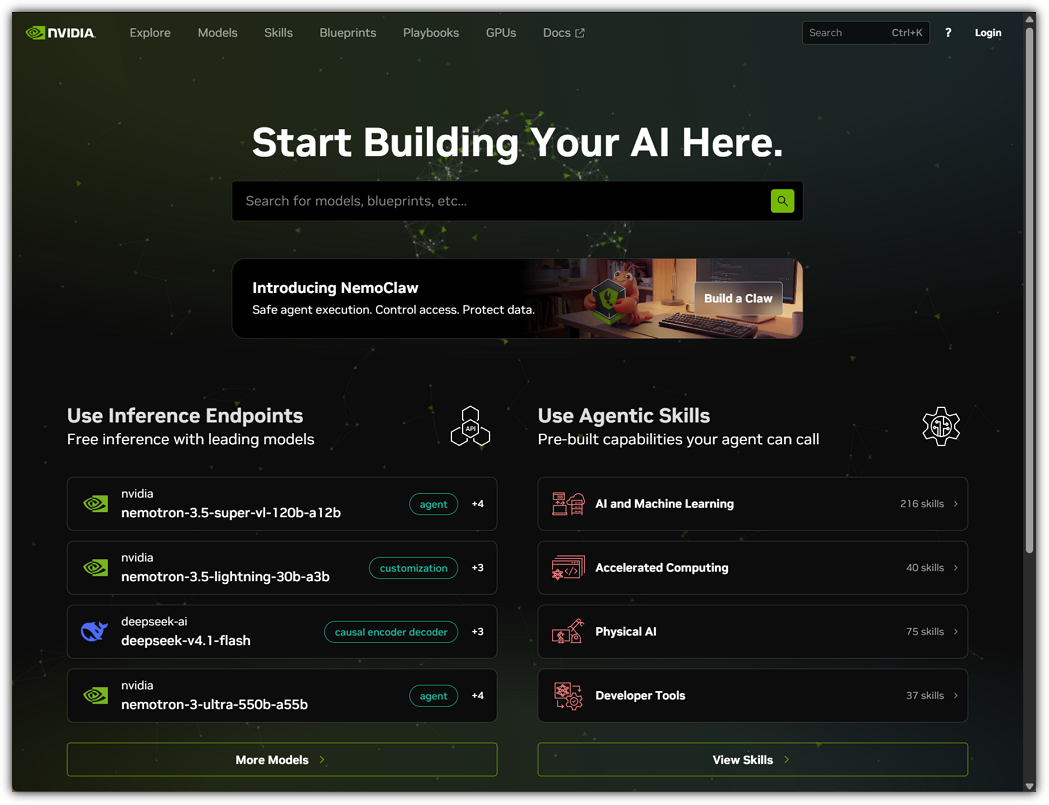
Task: Expand AI and Machine Learning chevron
Action: pyautogui.click(x=955, y=504)
